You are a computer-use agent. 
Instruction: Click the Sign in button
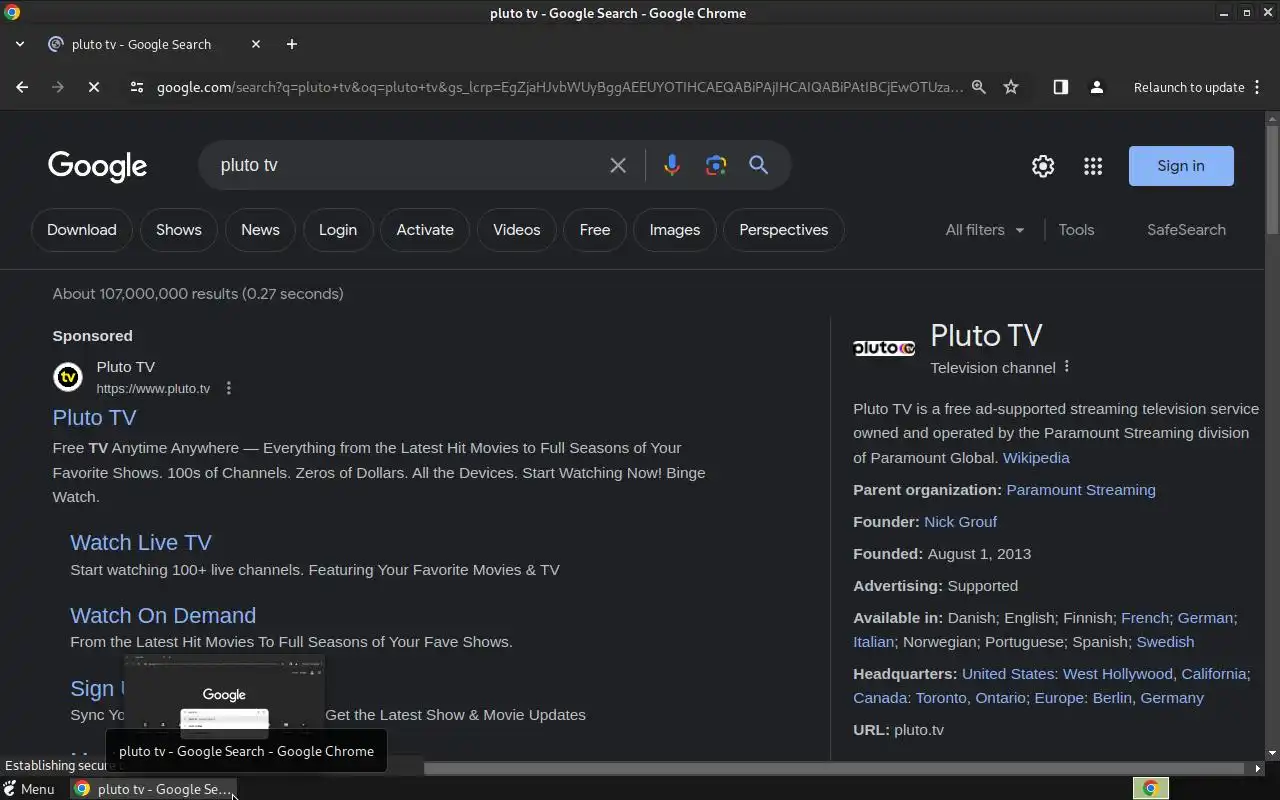point(1181,166)
